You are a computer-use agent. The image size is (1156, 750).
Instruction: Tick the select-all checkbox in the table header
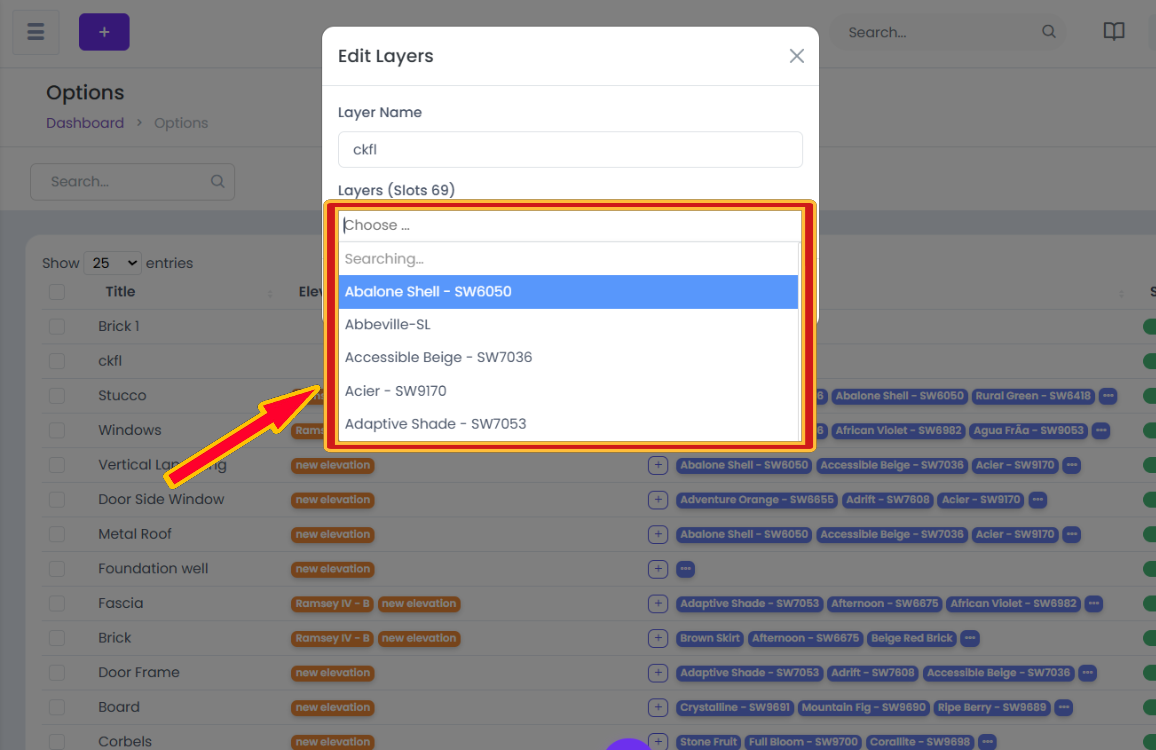57,292
